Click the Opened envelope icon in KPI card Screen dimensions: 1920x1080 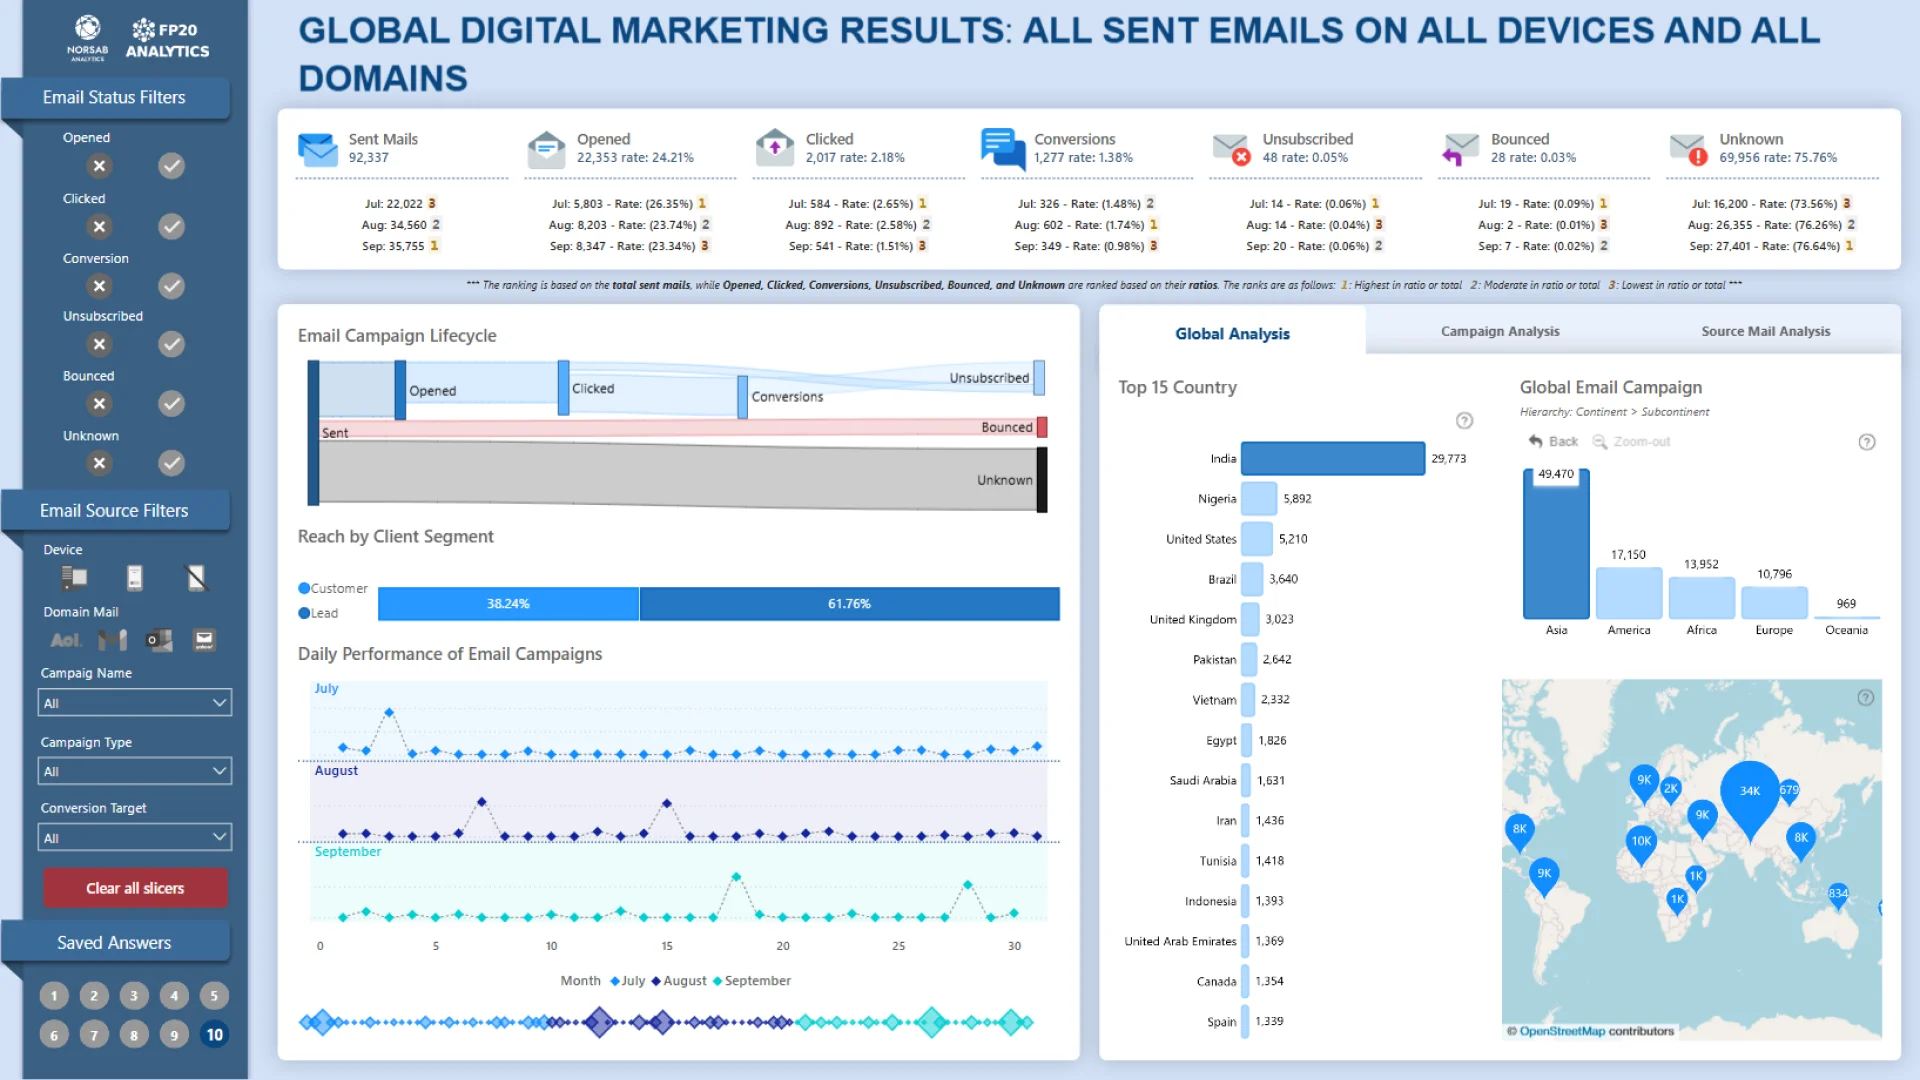[547, 149]
